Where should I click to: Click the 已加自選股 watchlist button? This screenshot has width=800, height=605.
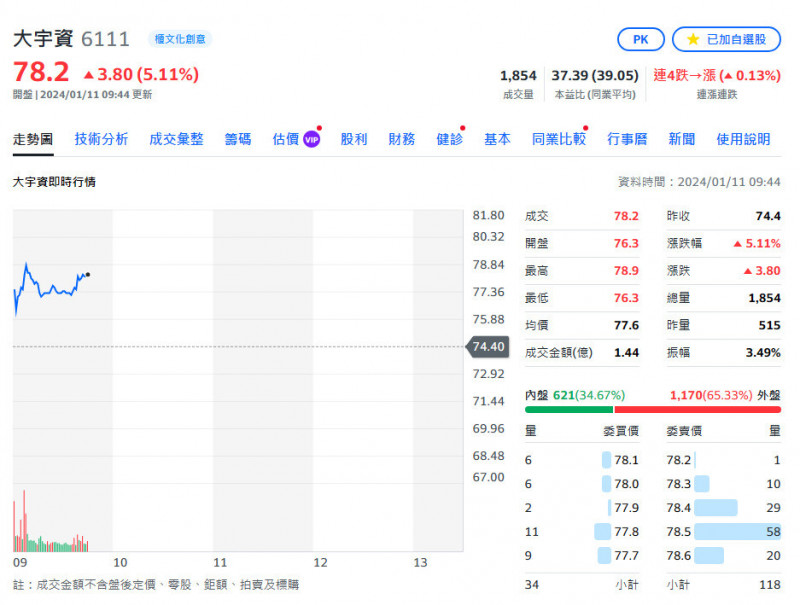(726, 39)
